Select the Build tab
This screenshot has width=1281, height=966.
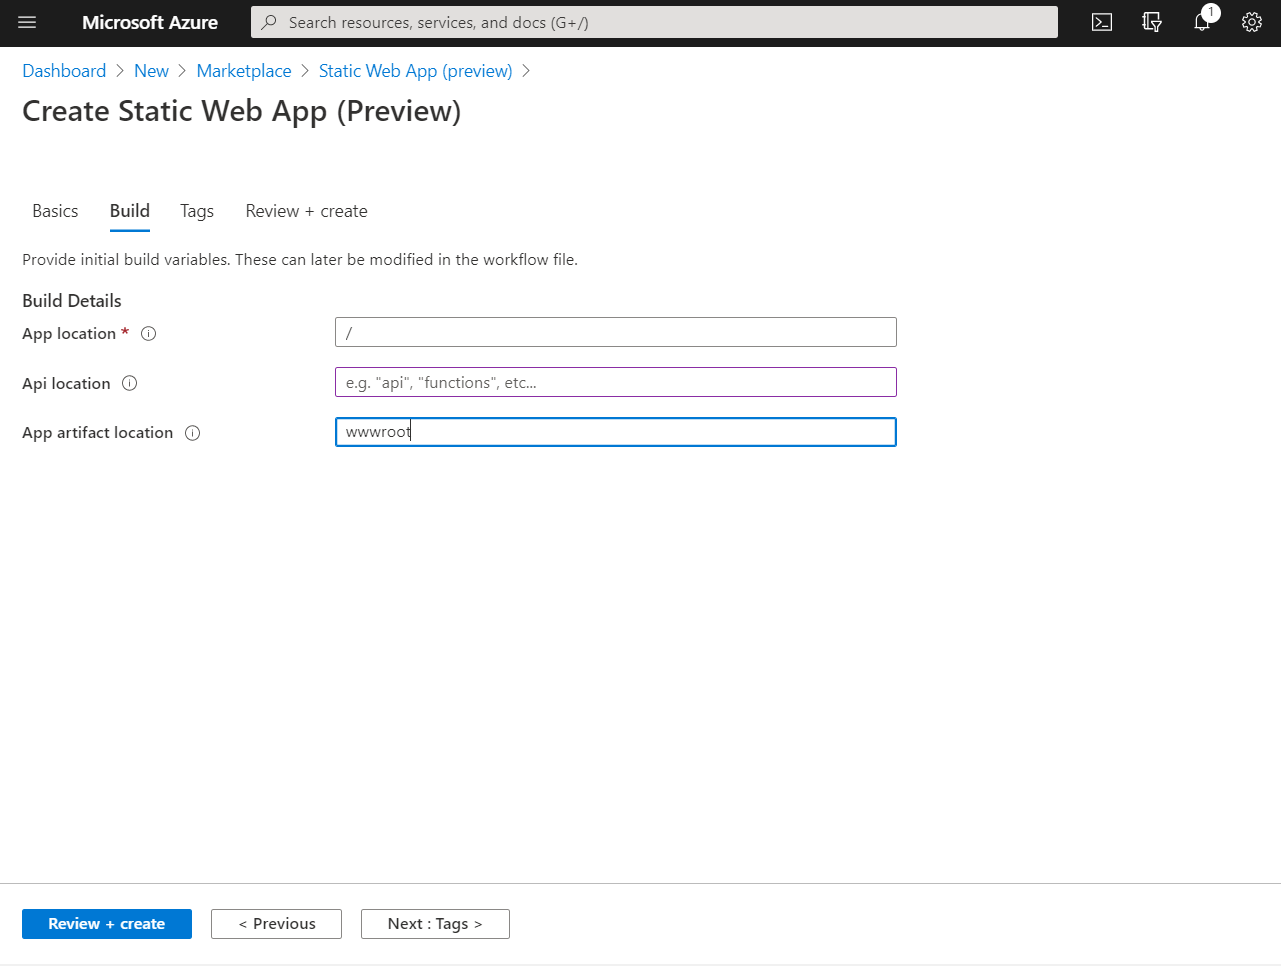(x=130, y=211)
